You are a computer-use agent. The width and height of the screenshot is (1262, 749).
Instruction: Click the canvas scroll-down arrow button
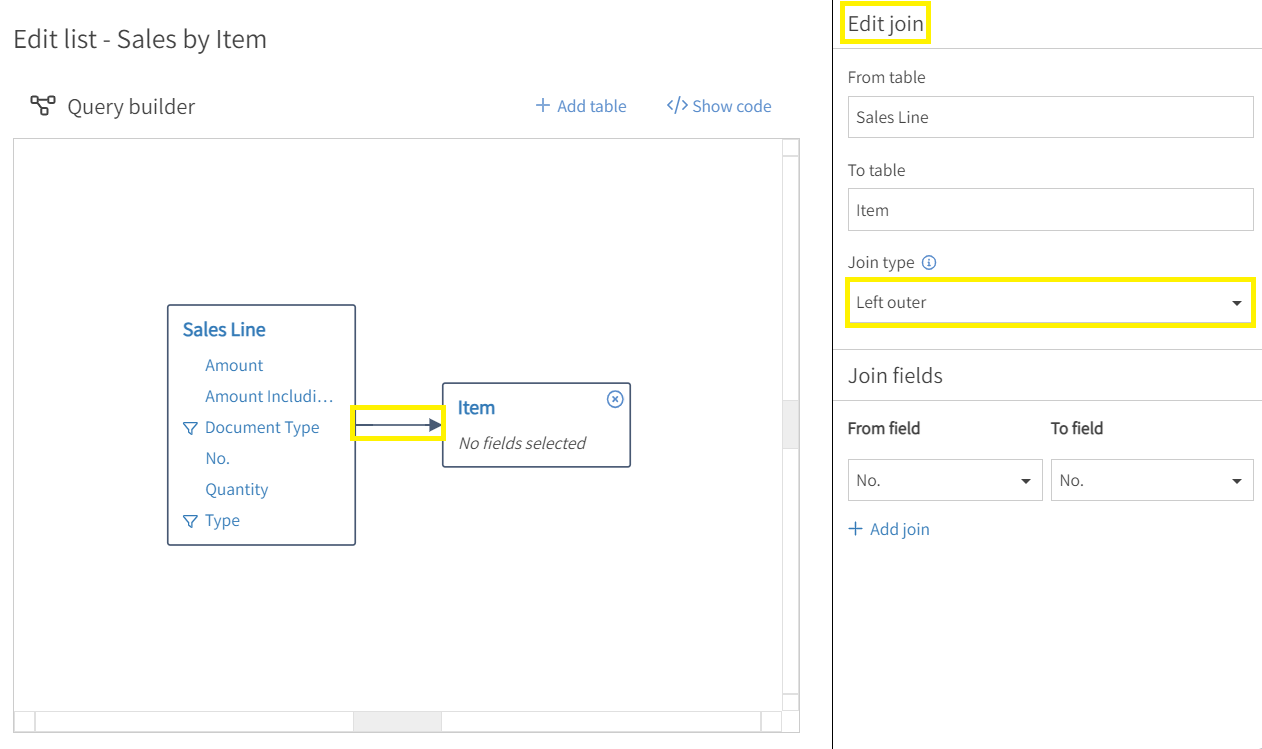tap(790, 702)
